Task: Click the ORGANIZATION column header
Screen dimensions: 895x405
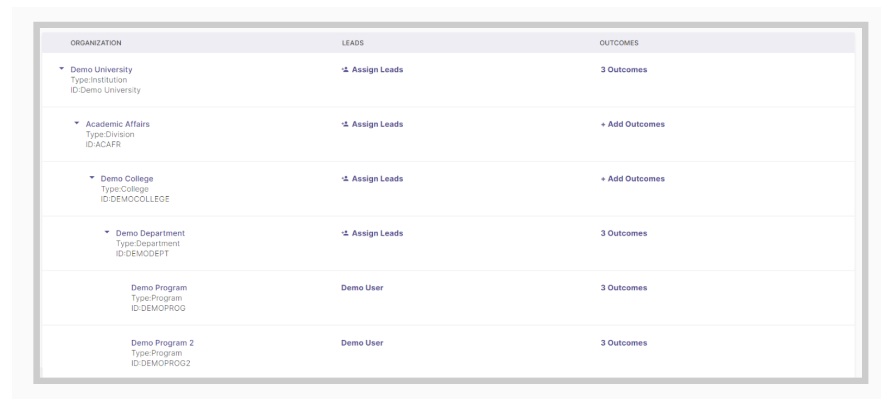Action: pyautogui.click(x=96, y=43)
